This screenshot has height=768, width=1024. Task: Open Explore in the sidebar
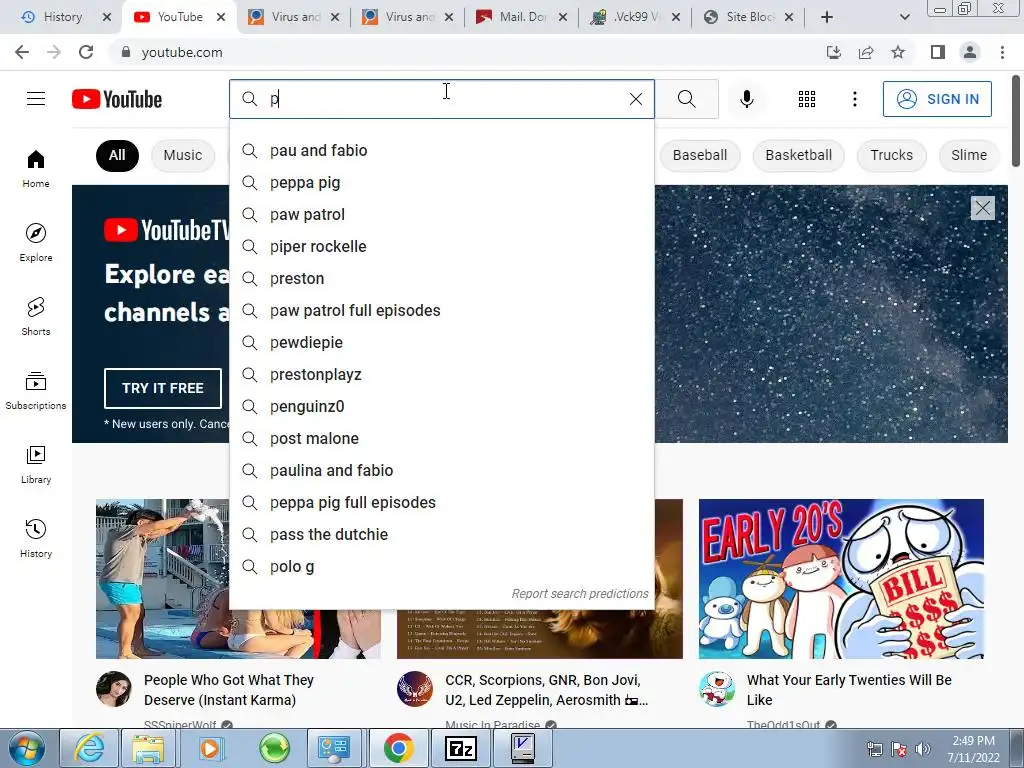pyautogui.click(x=36, y=243)
